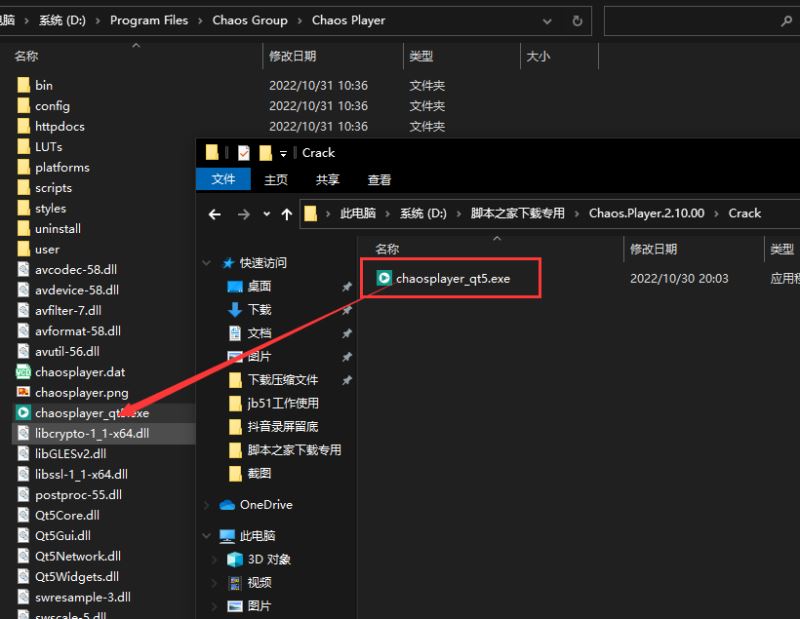
Task: Expand the 视频 tree node
Action: 214,583
